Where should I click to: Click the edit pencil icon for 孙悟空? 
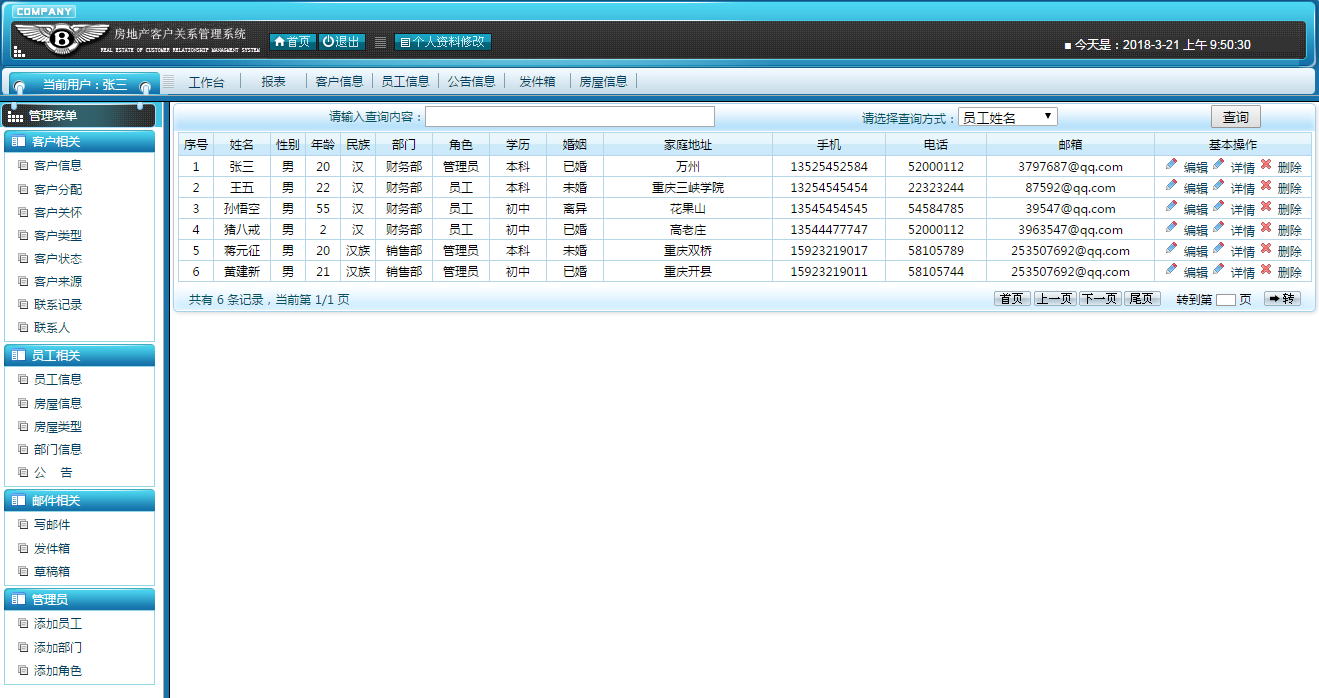(x=1171, y=207)
